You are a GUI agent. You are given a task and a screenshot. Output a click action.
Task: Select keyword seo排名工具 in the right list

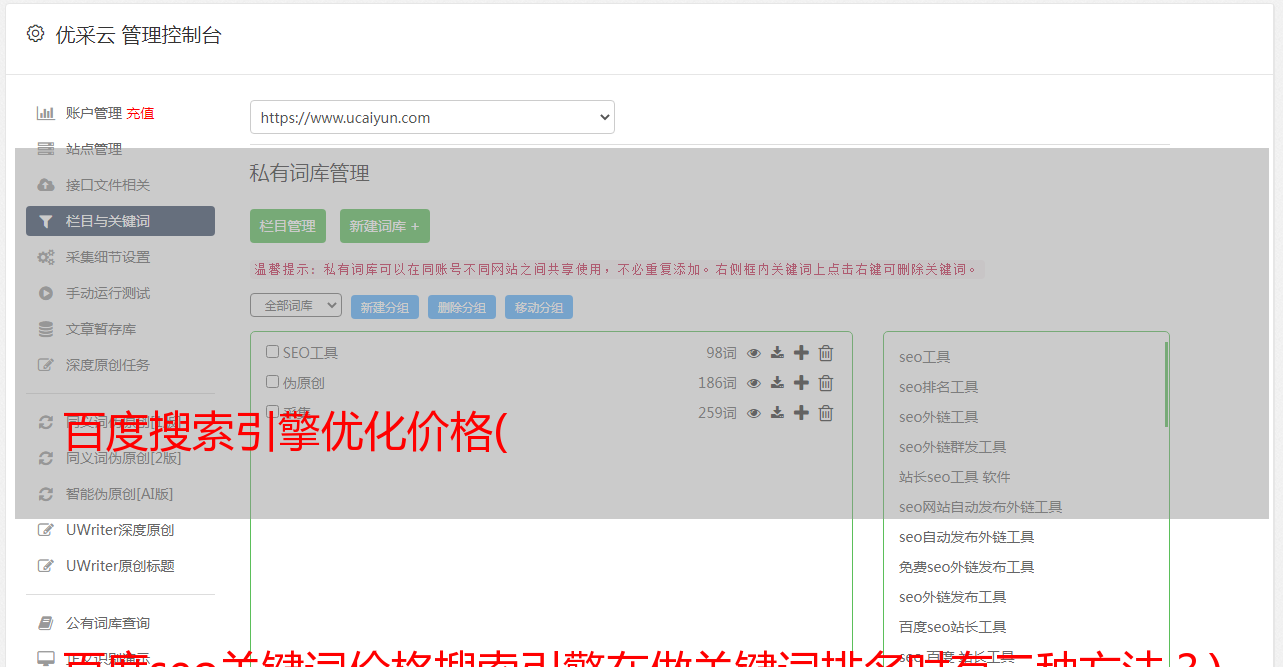[939, 387]
